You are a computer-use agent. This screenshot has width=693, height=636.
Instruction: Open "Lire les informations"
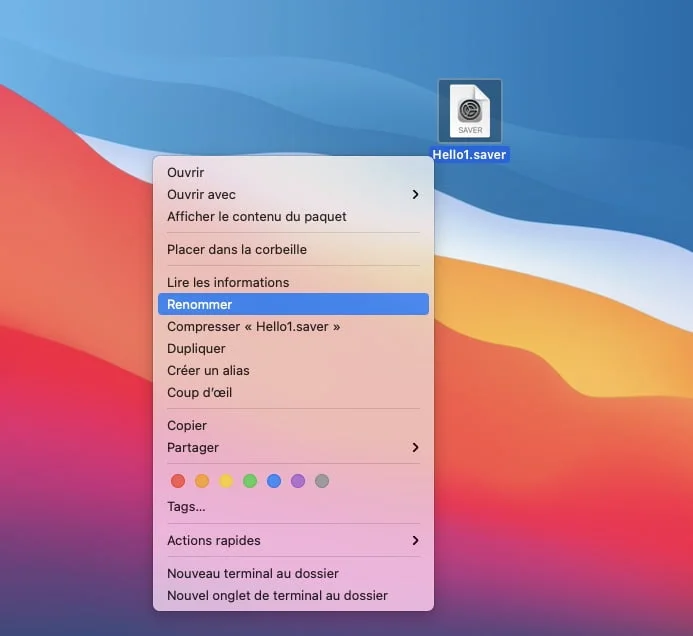228,283
